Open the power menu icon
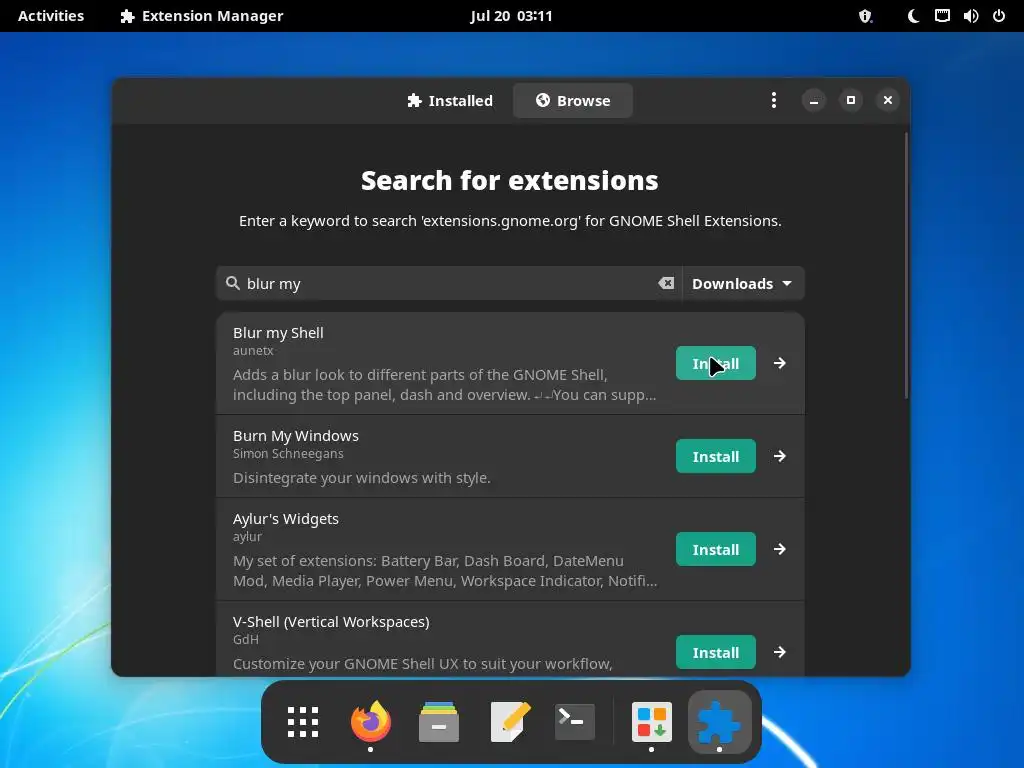This screenshot has height=768, width=1024. coord(999,16)
